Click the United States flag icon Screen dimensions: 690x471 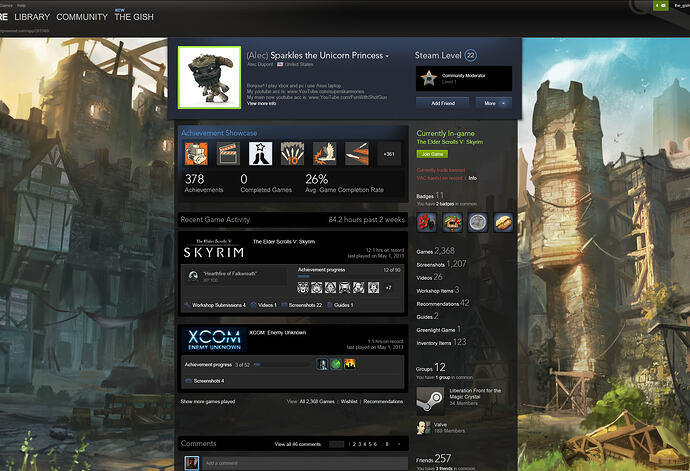tap(280, 64)
